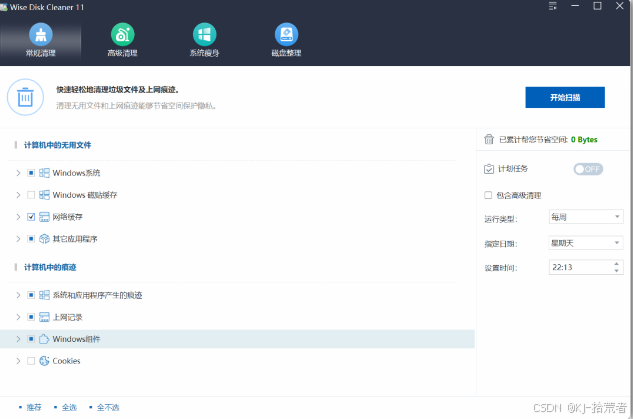Screen dimensions: 633x419
Task: Select the Windows系统 label
Action: [76, 173]
